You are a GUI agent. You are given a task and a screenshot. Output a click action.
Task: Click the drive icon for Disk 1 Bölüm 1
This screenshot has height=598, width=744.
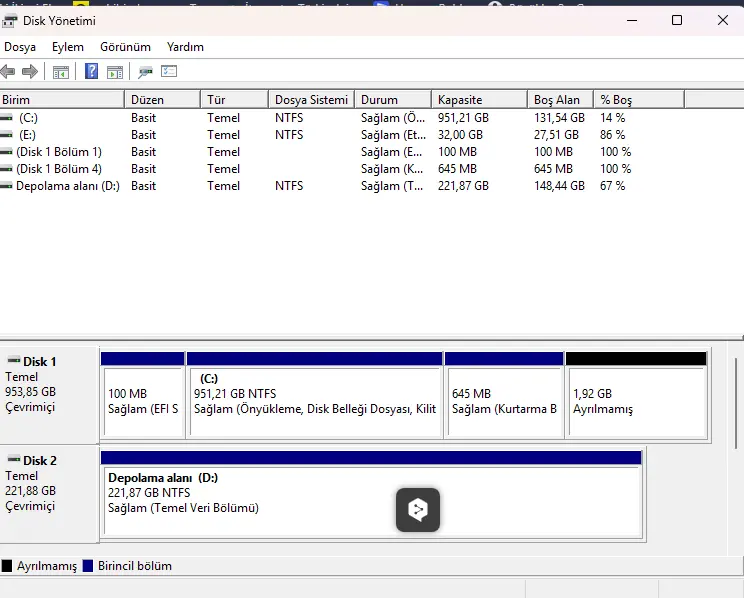tap(7, 151)
